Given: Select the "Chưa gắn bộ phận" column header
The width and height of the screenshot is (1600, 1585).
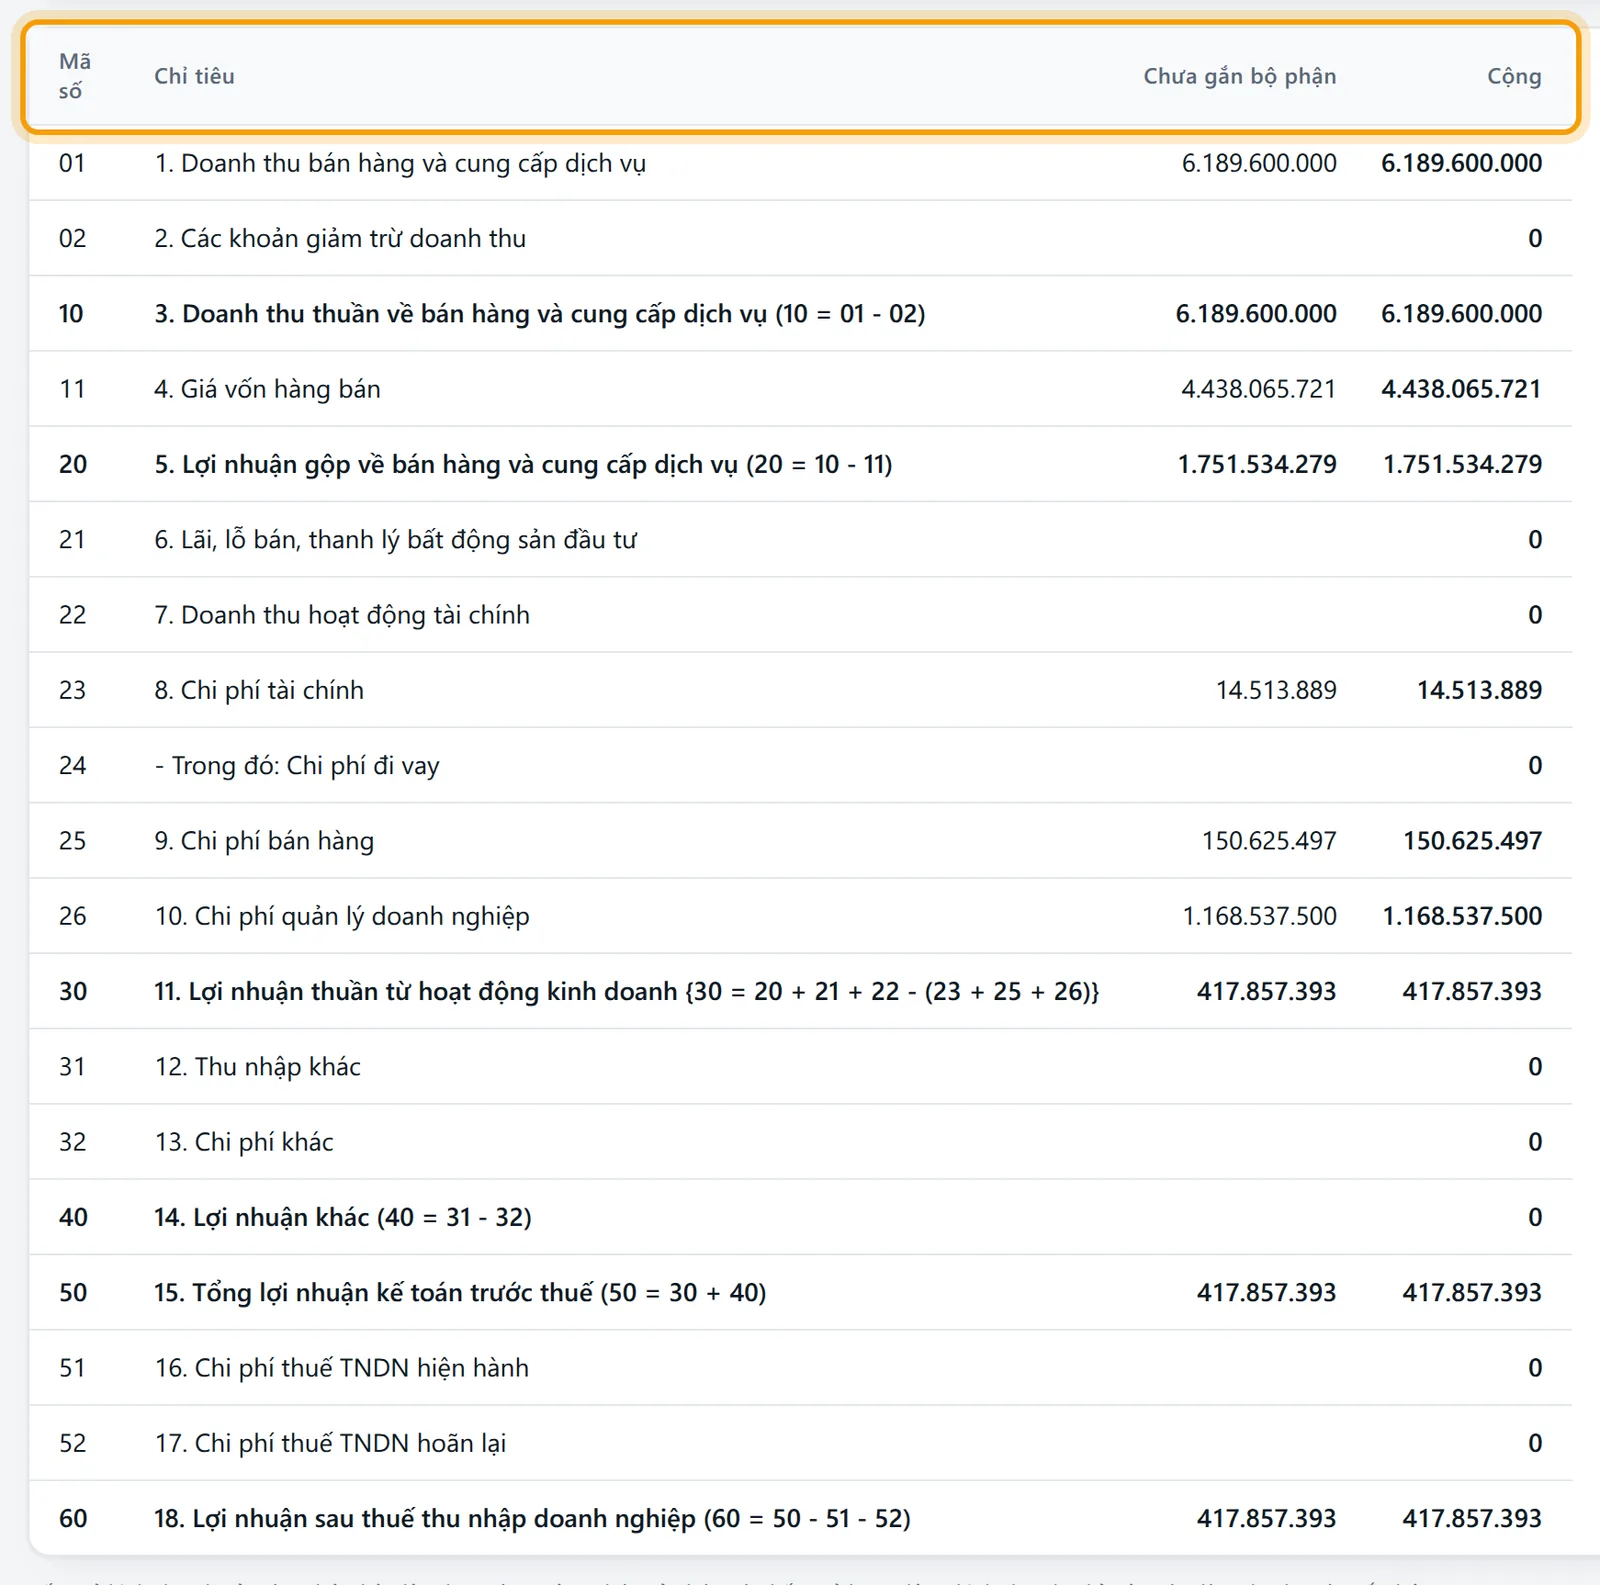Looking at the screenshot, I should (1239, 76).
